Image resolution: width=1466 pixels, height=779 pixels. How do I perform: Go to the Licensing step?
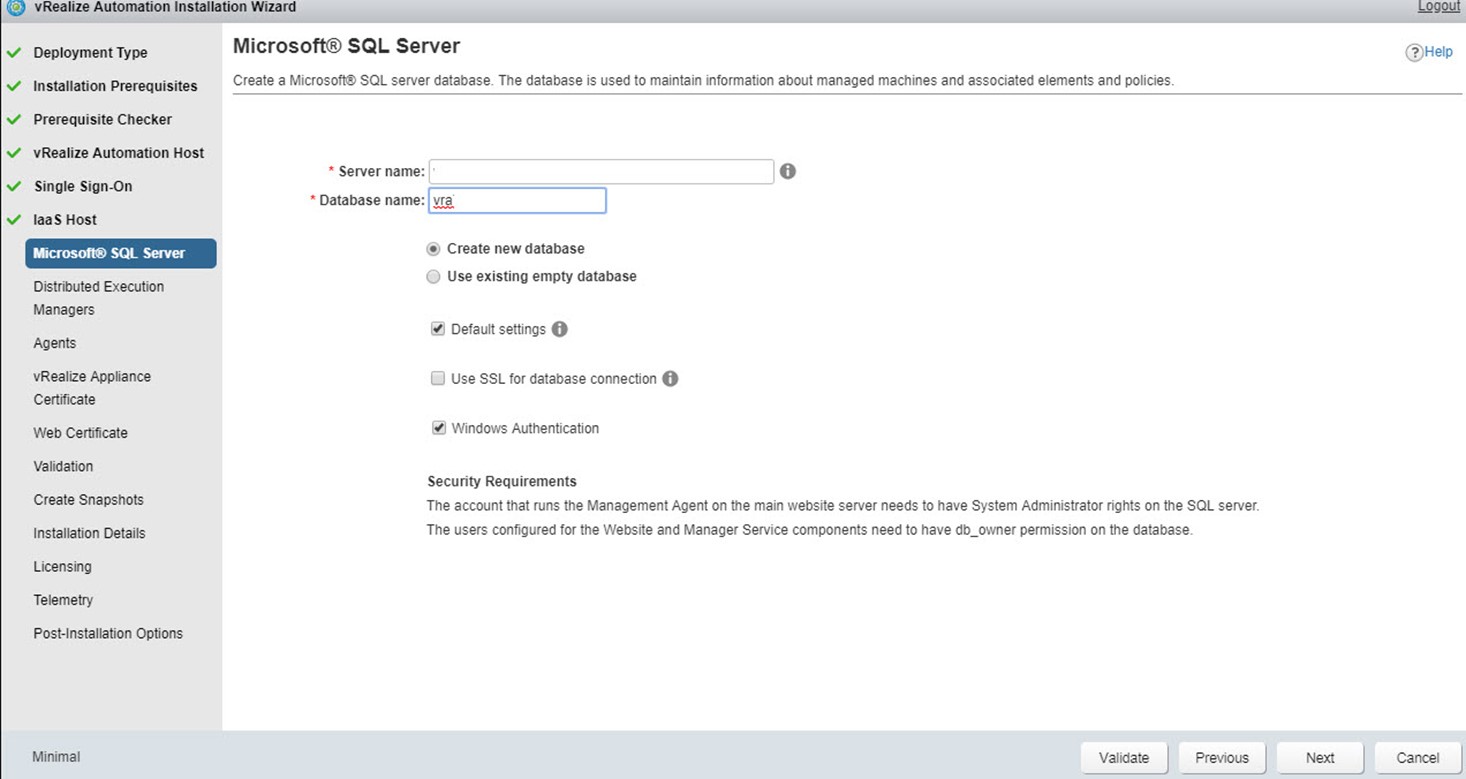tap(62, 567)
